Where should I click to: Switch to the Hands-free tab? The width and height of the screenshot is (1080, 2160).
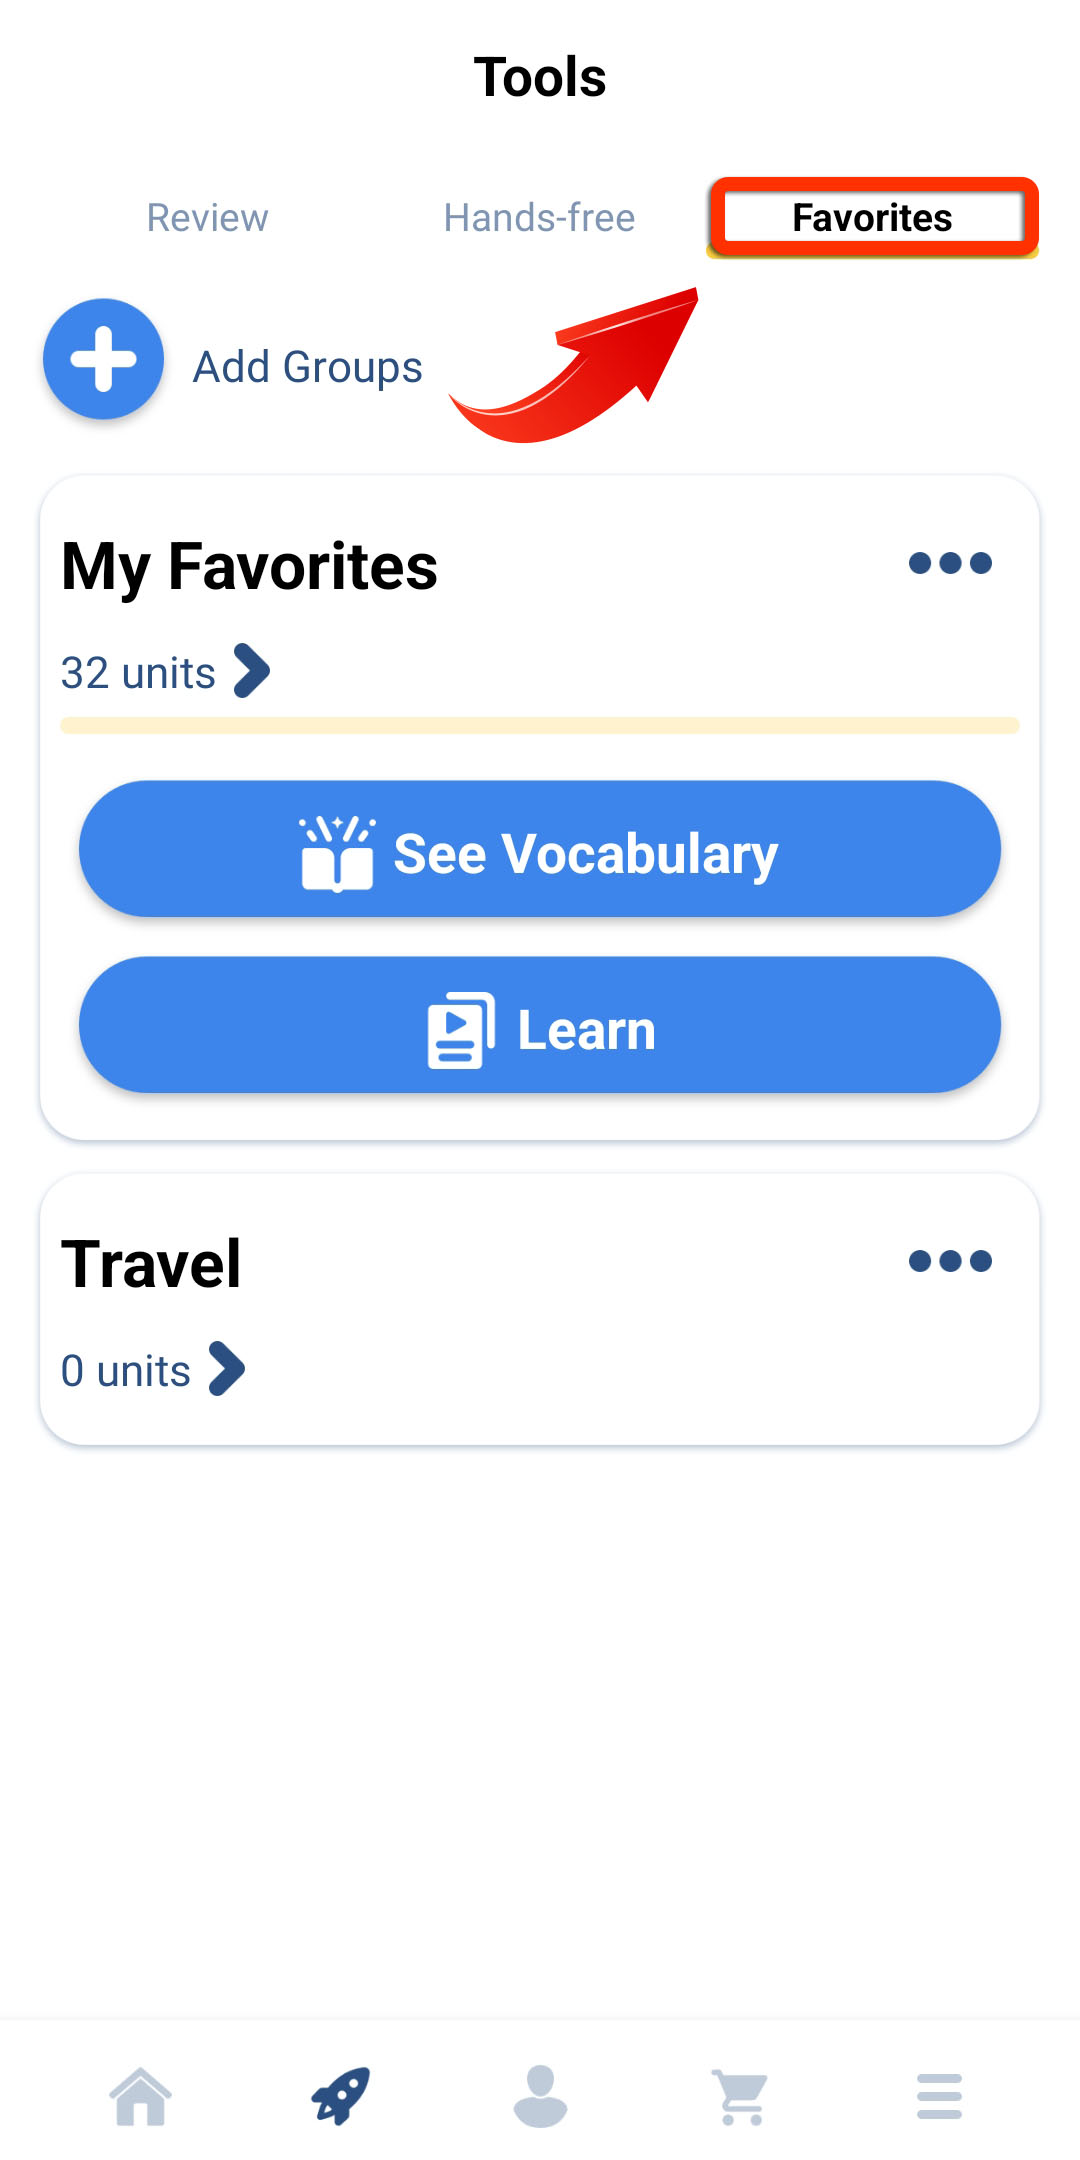click(x=539, y=218)
